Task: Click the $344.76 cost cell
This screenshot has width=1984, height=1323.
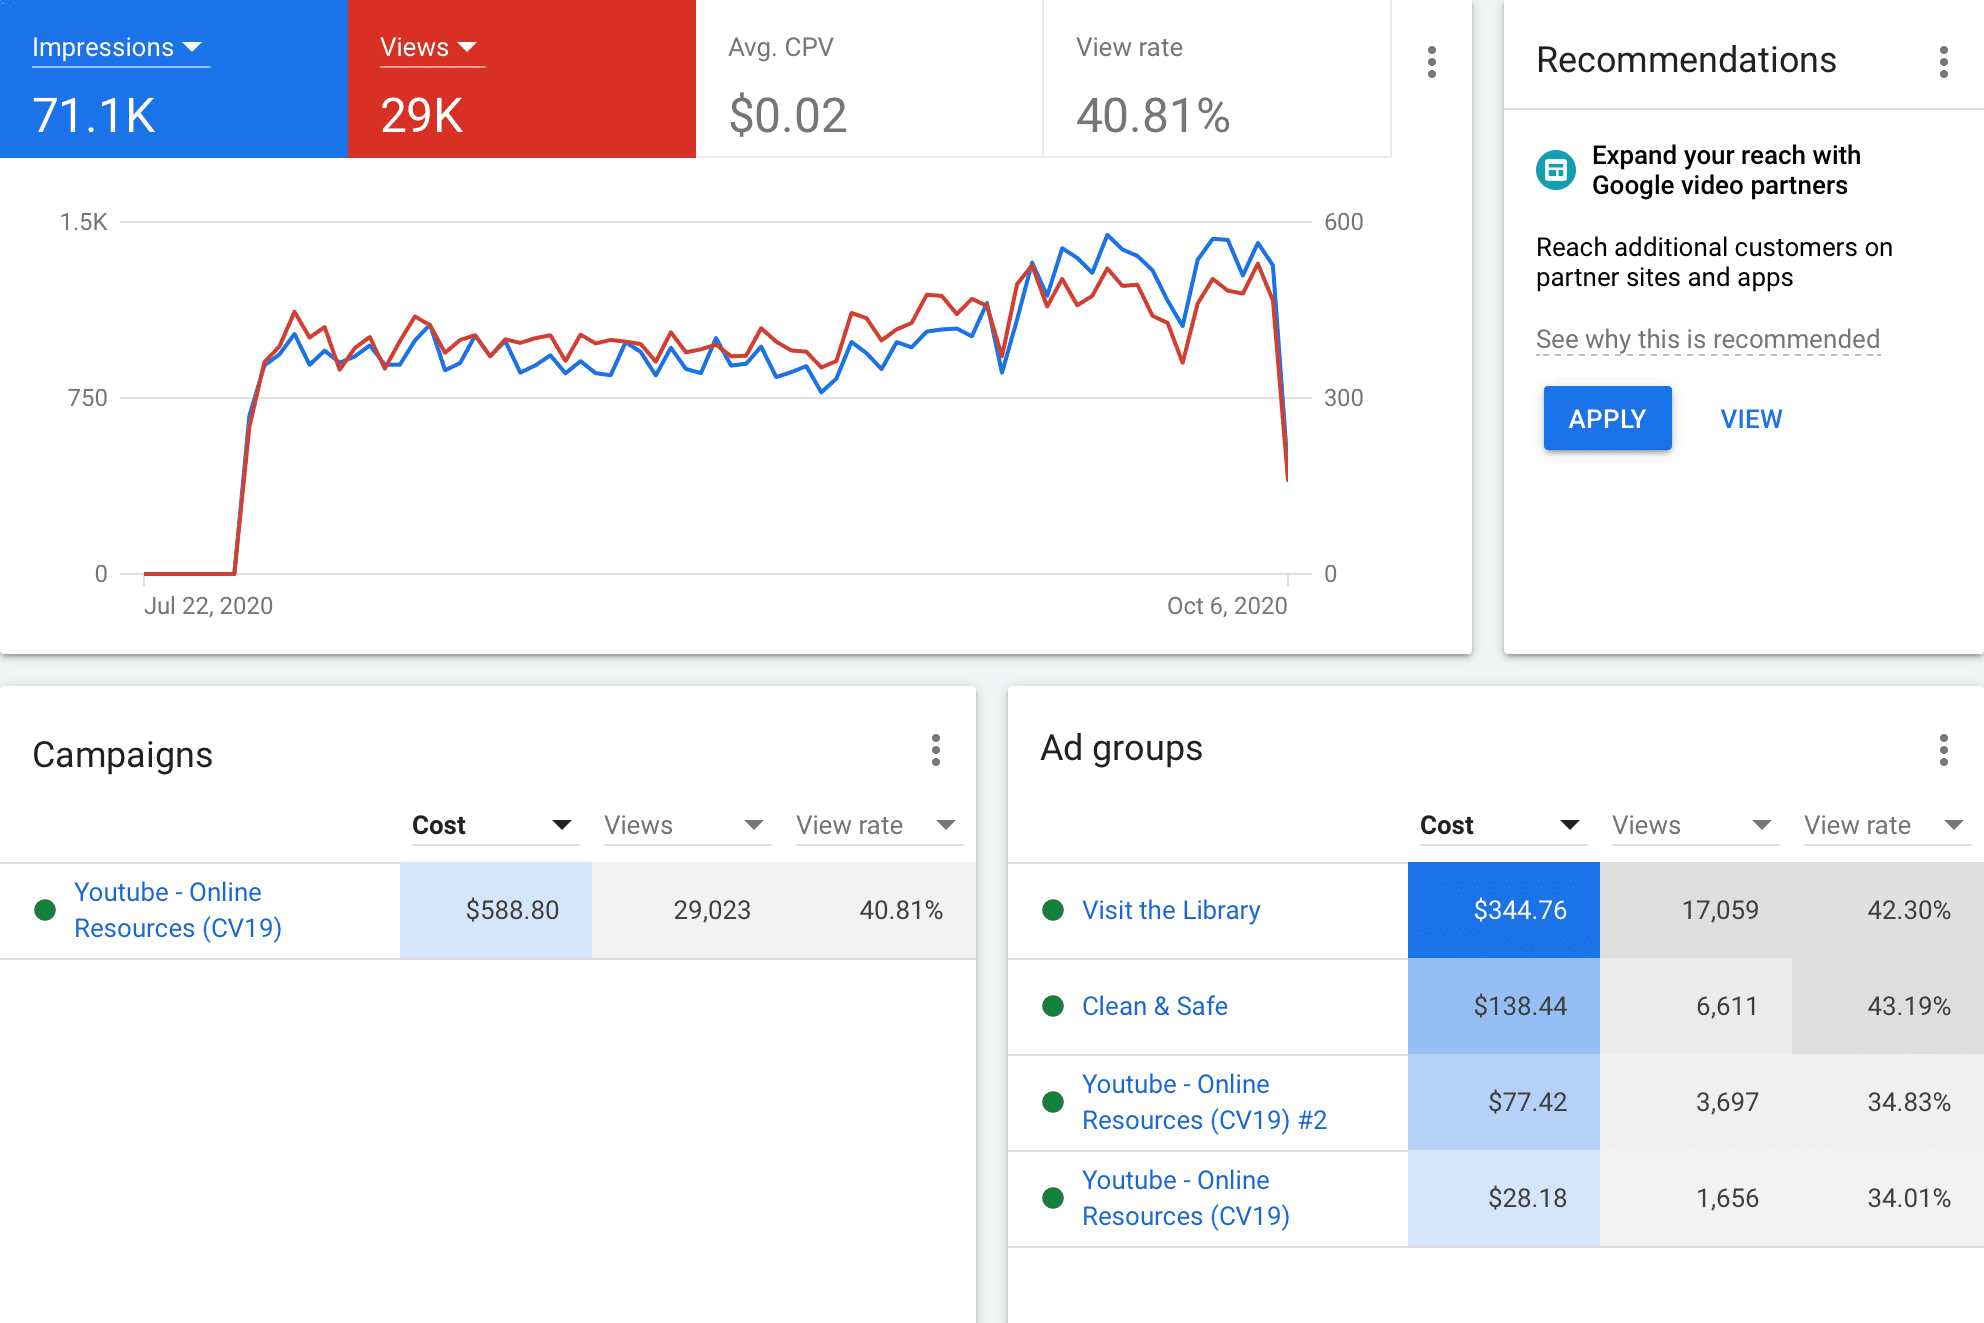Action: (1504, 910)
